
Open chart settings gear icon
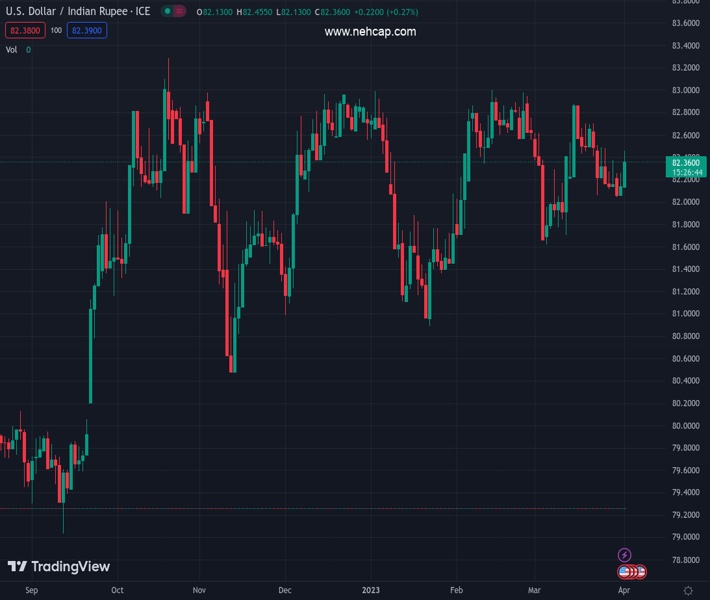click(x=688, y=591)
